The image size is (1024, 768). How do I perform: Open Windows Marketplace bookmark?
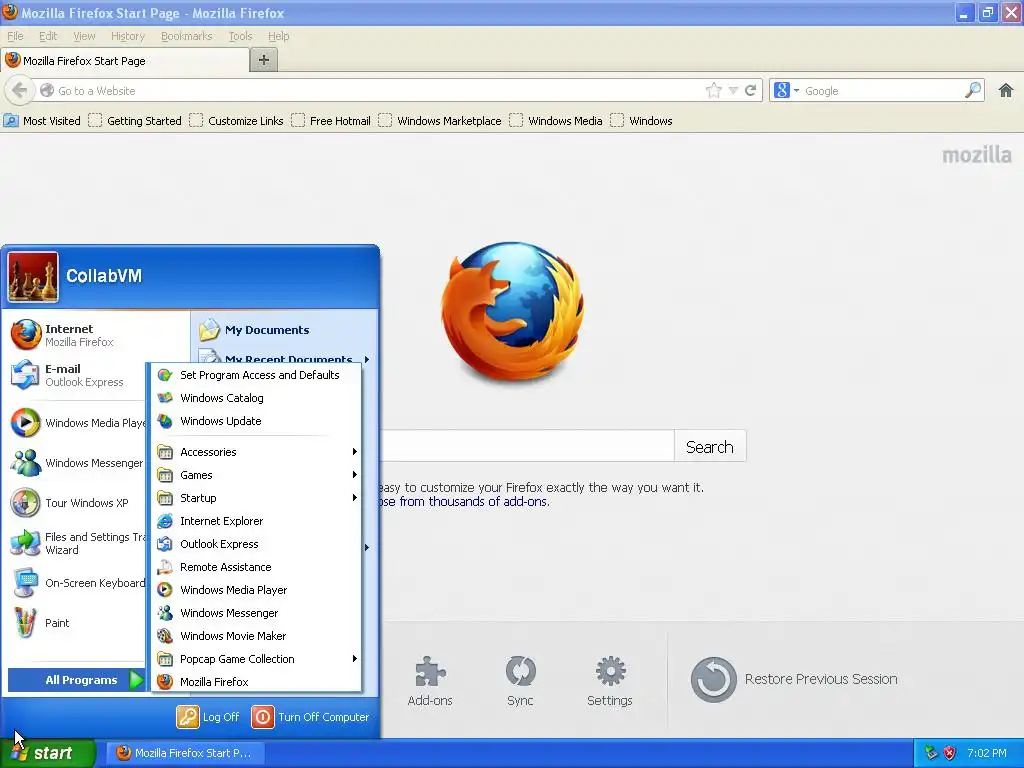440,121
